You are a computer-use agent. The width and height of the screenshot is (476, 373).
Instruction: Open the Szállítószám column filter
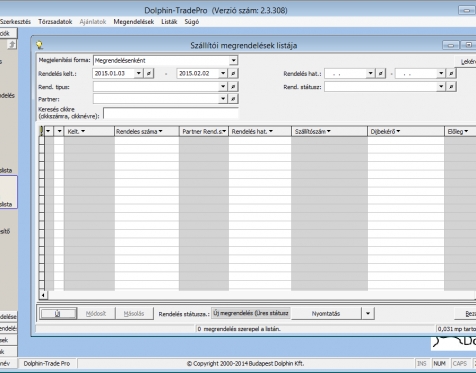tap(329, 131)
